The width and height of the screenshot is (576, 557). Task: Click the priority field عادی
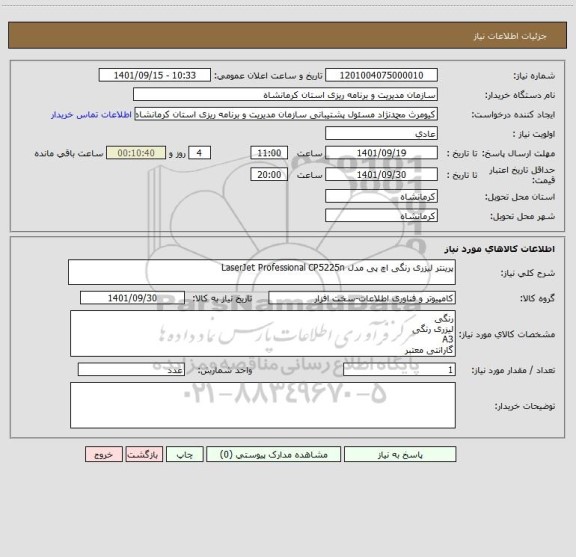coord(381,133)
